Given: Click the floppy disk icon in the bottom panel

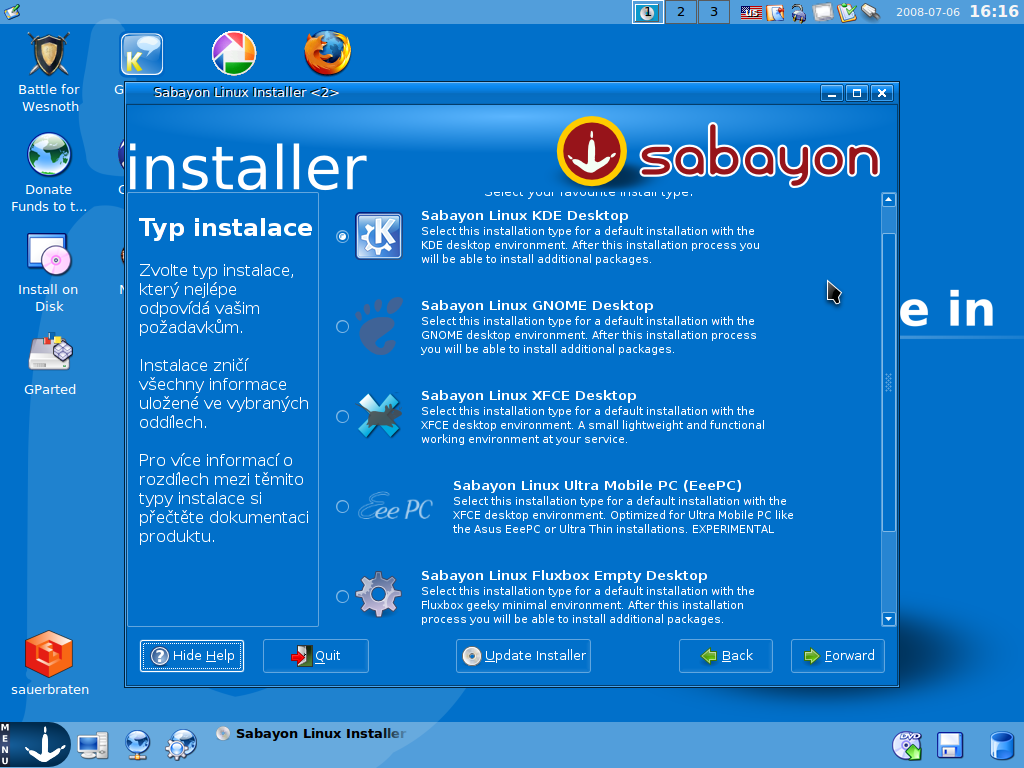Looking at the screenshot, I should tap(950, 746).
